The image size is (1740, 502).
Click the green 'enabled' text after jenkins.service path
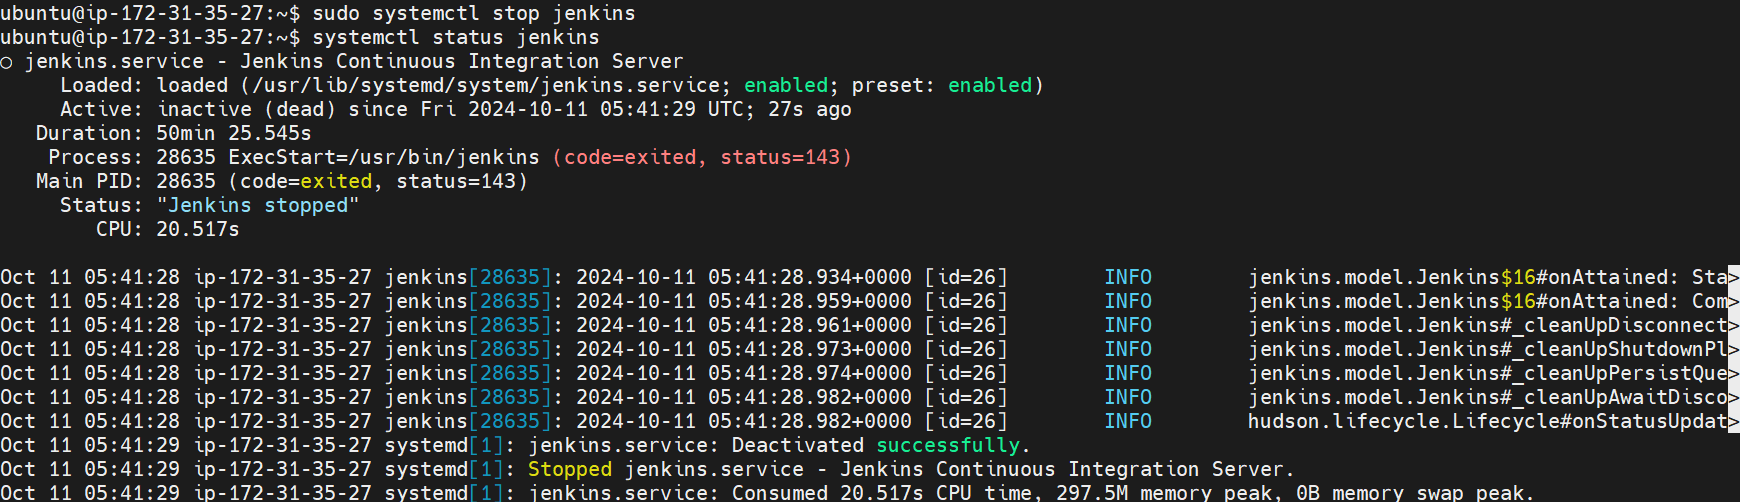[786, 86]
